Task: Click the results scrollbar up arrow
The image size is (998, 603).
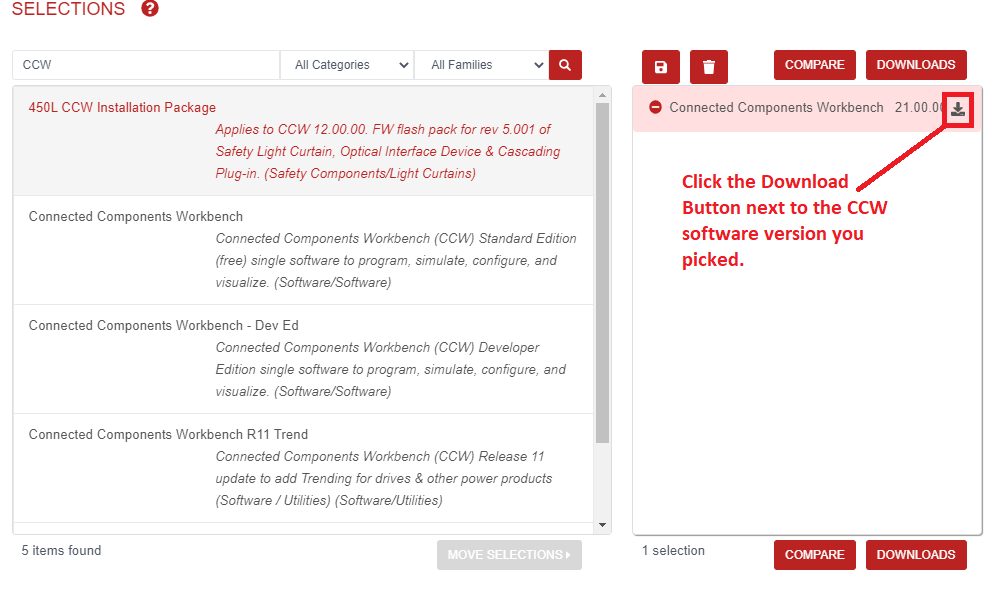Action: (x=602, y=95)
